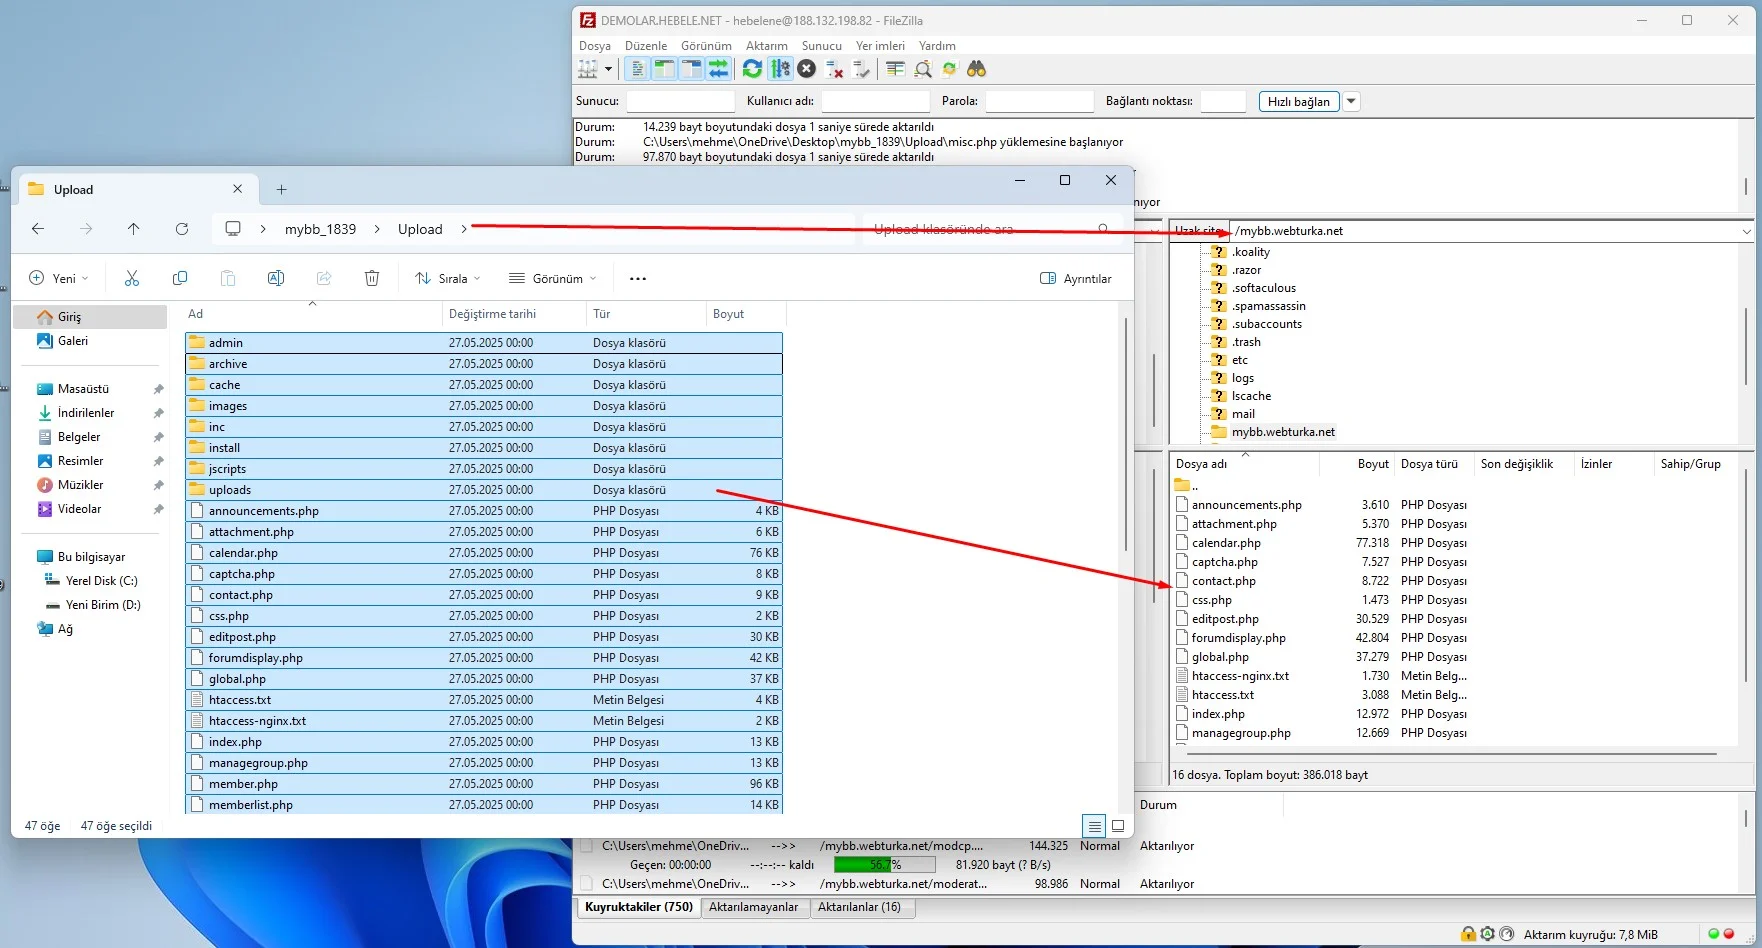This screenshot has height=948, width=1762.
Task: Toggle message log display in FileZilla
Action: [x=637, y=69]
